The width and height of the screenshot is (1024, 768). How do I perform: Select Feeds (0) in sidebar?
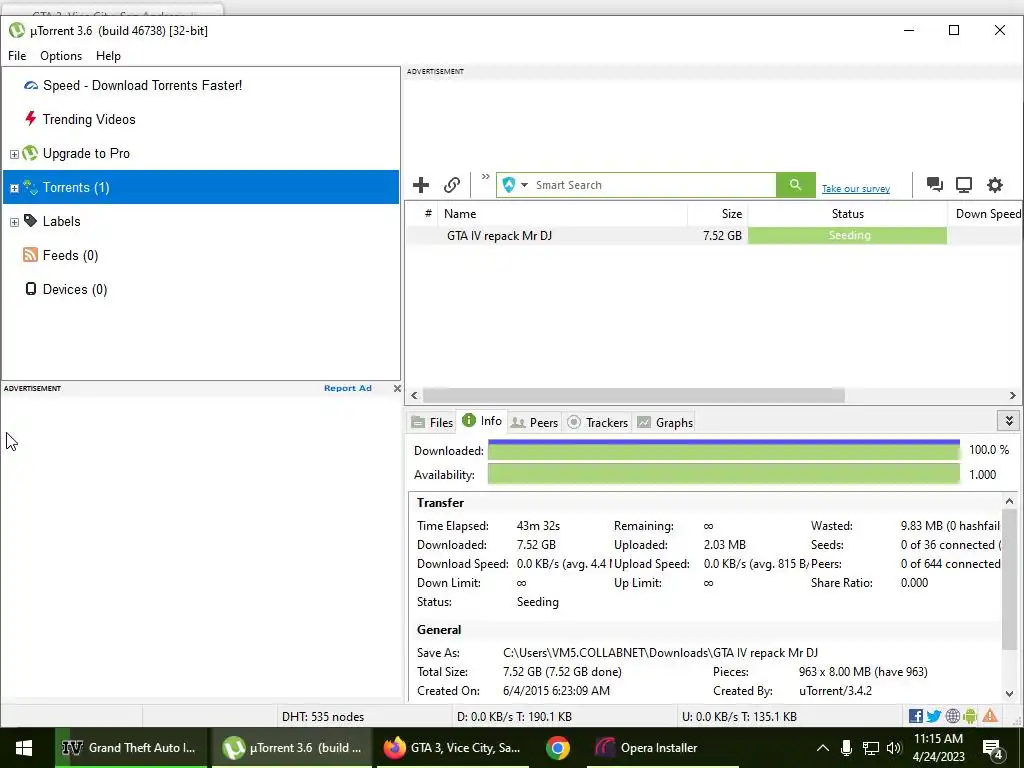[70, 255]
